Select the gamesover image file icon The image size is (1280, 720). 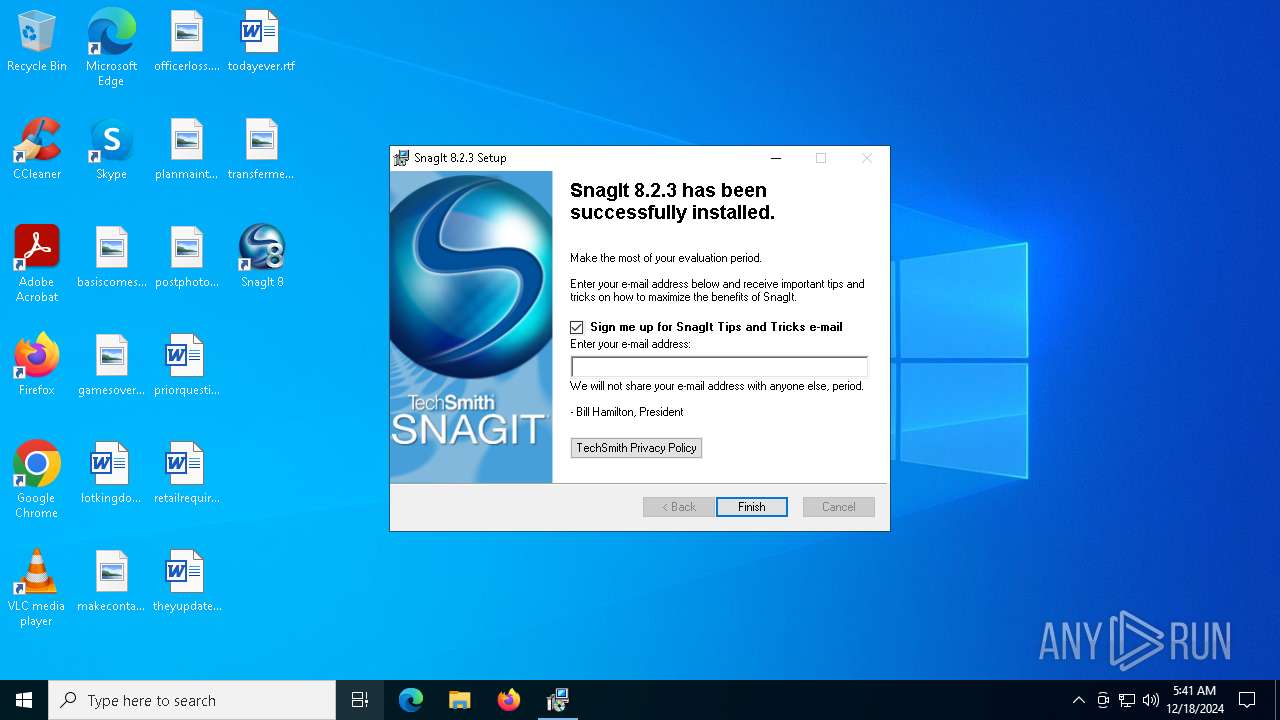[111, 366]
